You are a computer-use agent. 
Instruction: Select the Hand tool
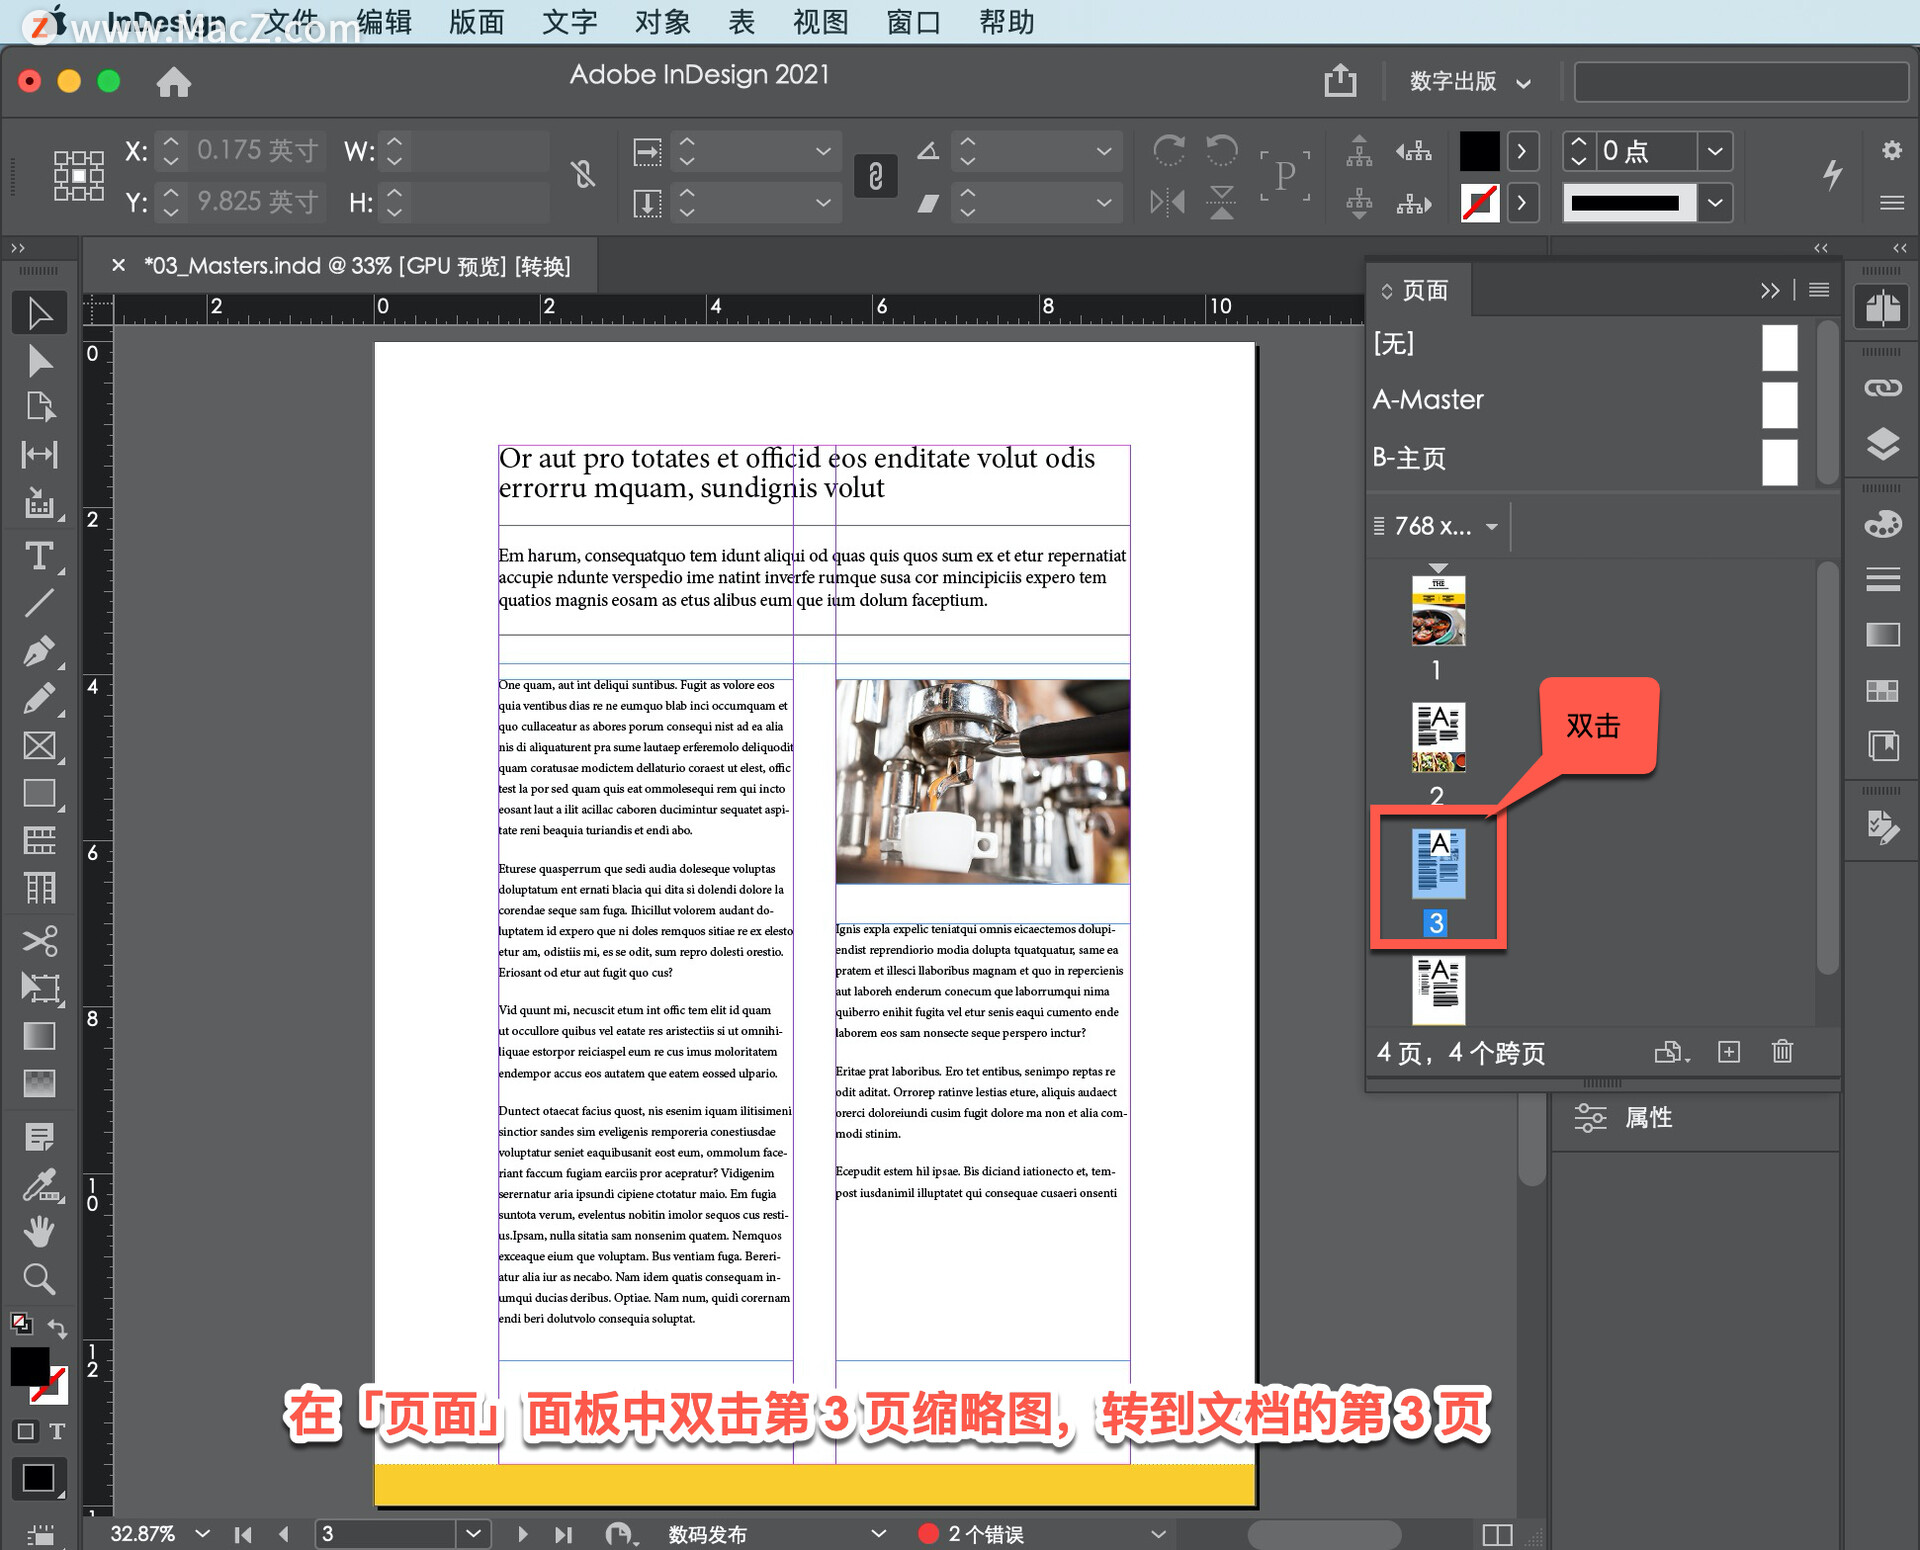(39, 1232)
